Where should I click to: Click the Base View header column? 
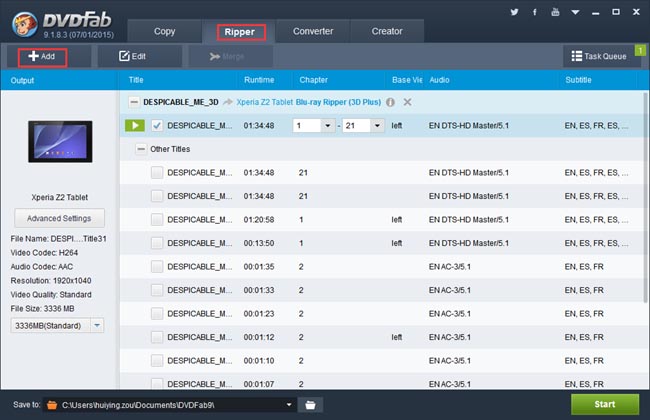click(x=407, y=80)
